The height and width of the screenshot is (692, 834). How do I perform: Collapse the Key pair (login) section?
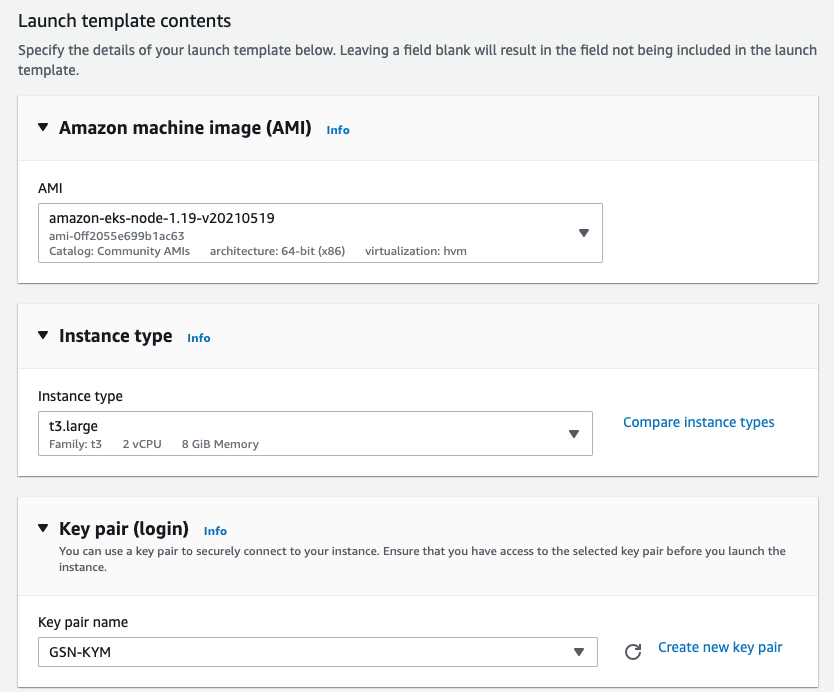43,529
